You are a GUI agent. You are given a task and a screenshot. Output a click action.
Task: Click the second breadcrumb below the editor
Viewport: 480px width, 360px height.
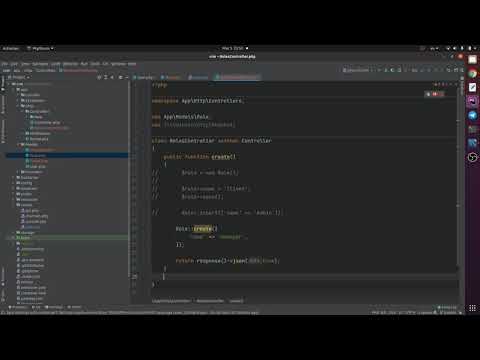click(210, 301)
